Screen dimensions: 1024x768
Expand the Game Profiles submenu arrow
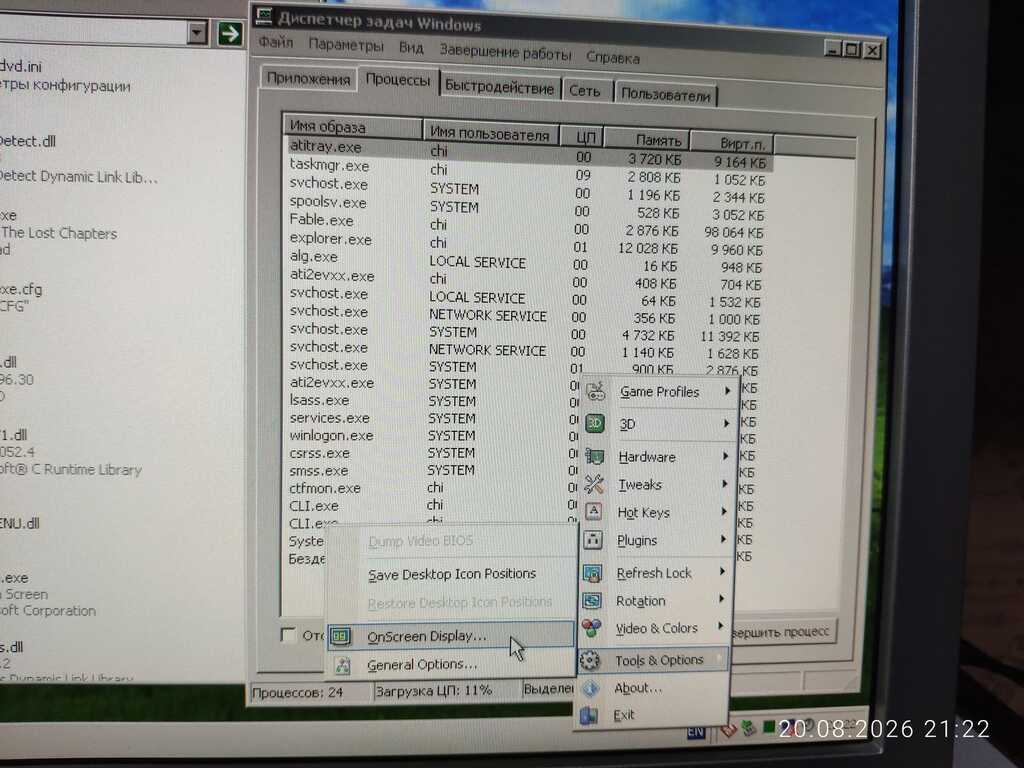coord(727,391)
